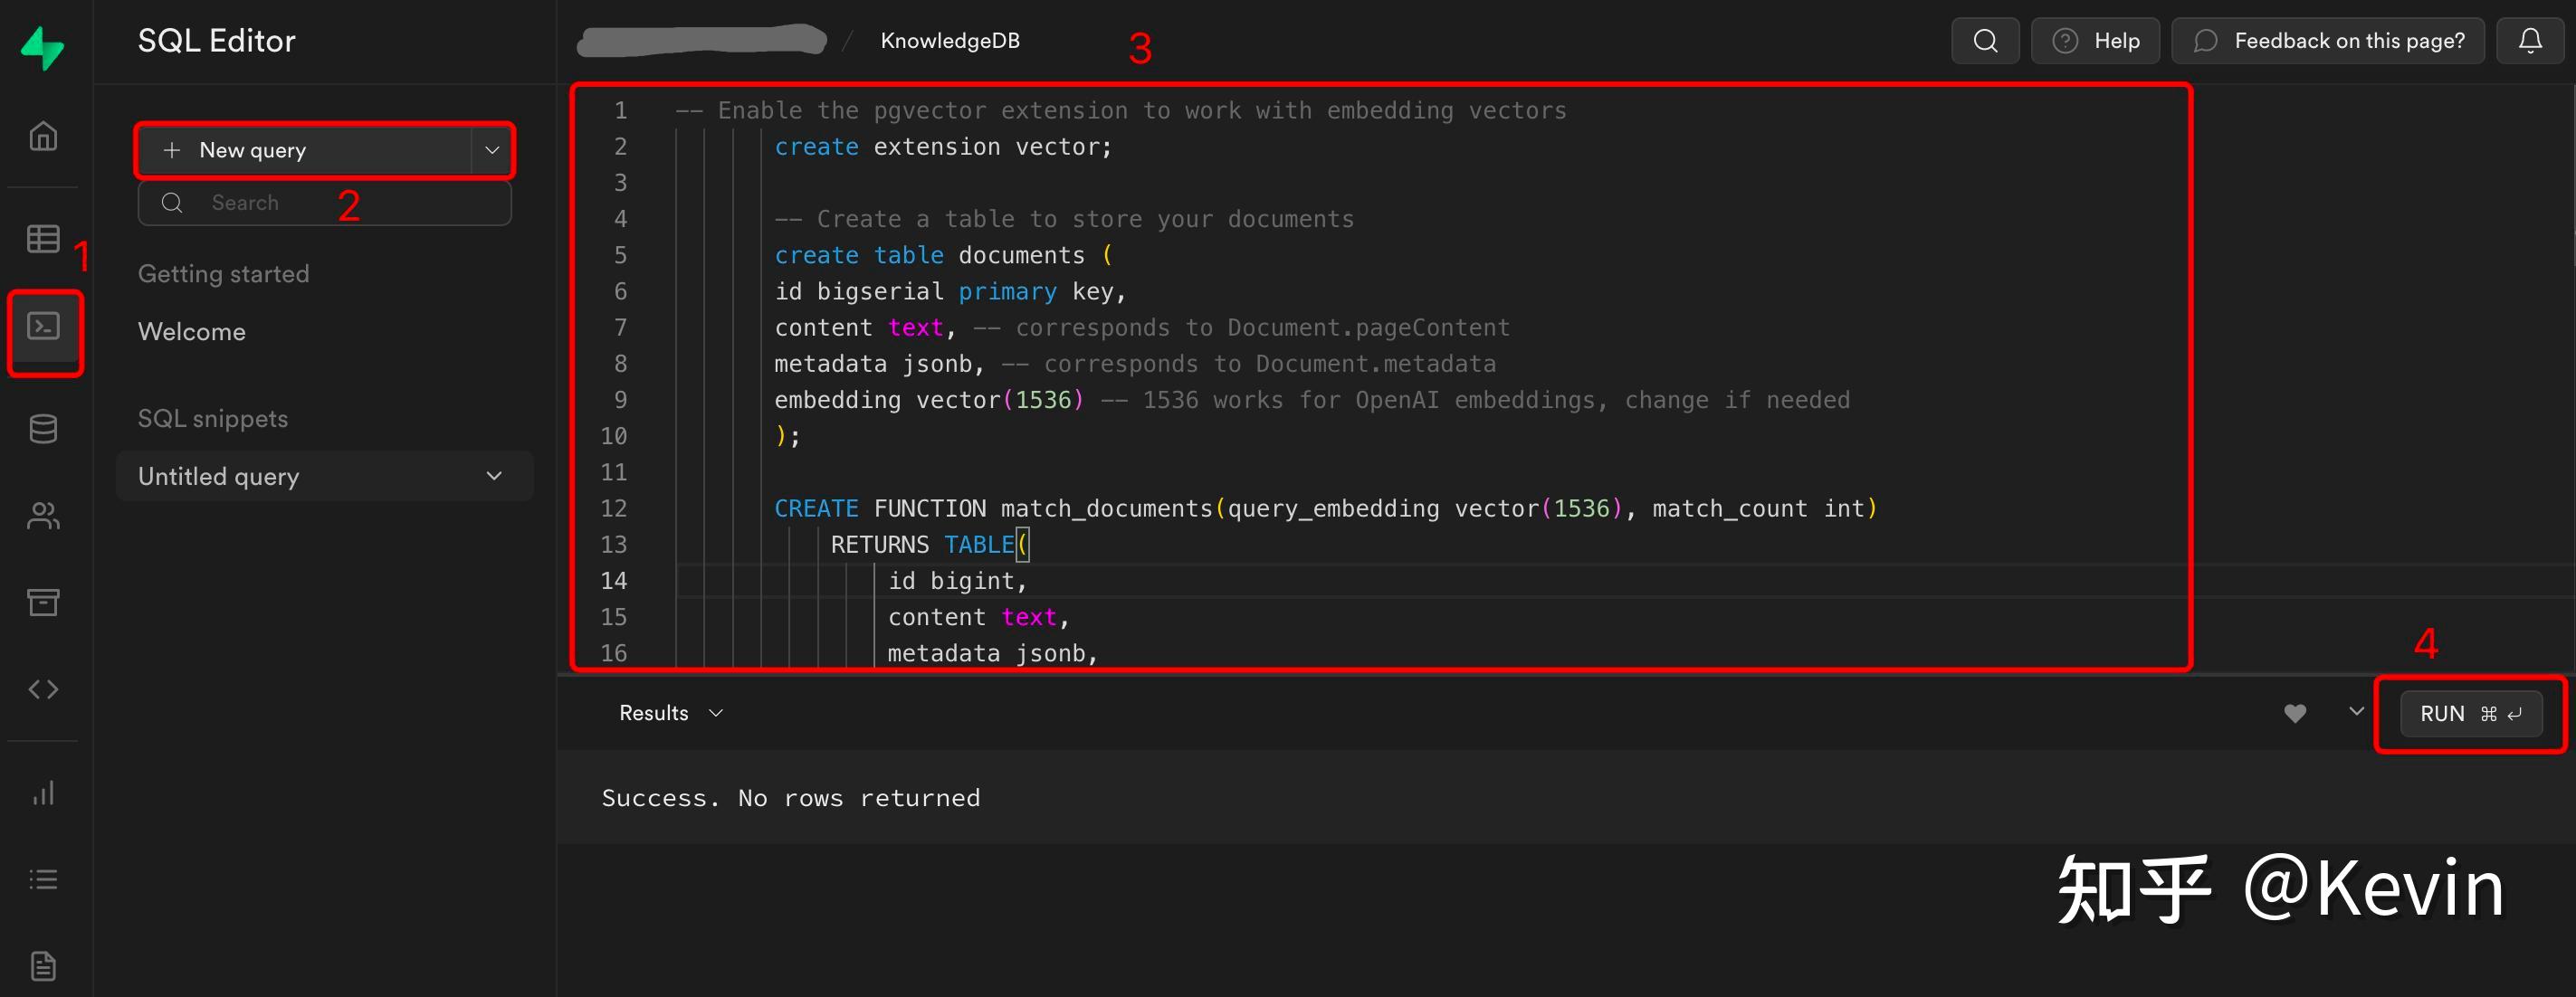The height and width of the screenshot is (997, 2576).
Task: Click the RUN button
Action: (x=2470, y=714)
